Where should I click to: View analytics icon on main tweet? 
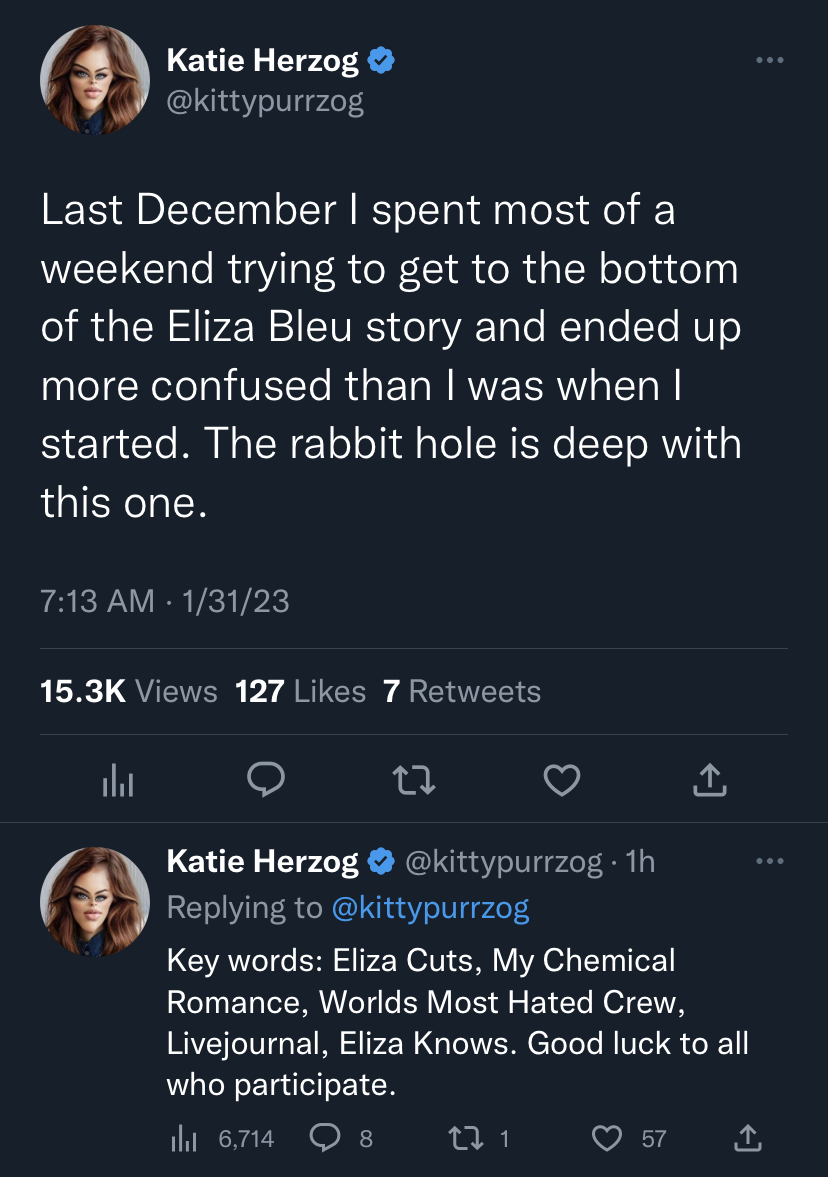click(118, 780)
